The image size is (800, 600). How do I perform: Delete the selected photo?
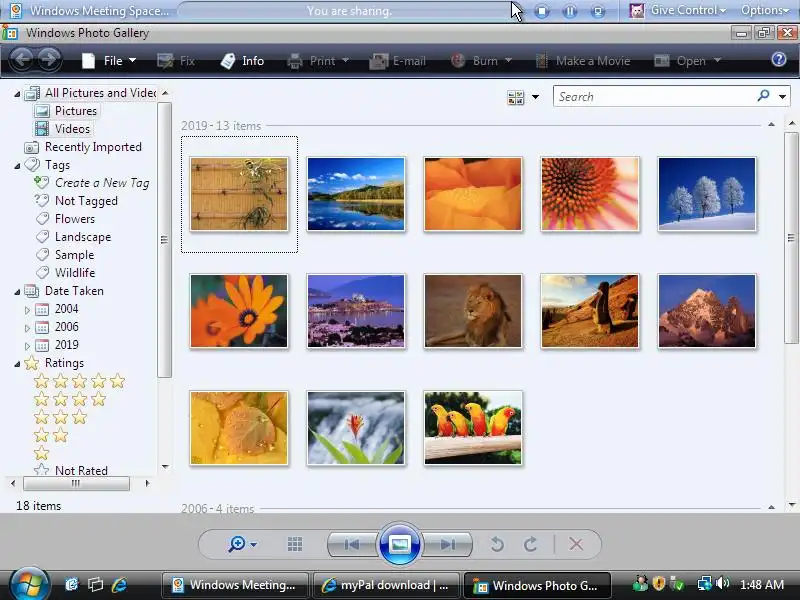tap(576, 544)
